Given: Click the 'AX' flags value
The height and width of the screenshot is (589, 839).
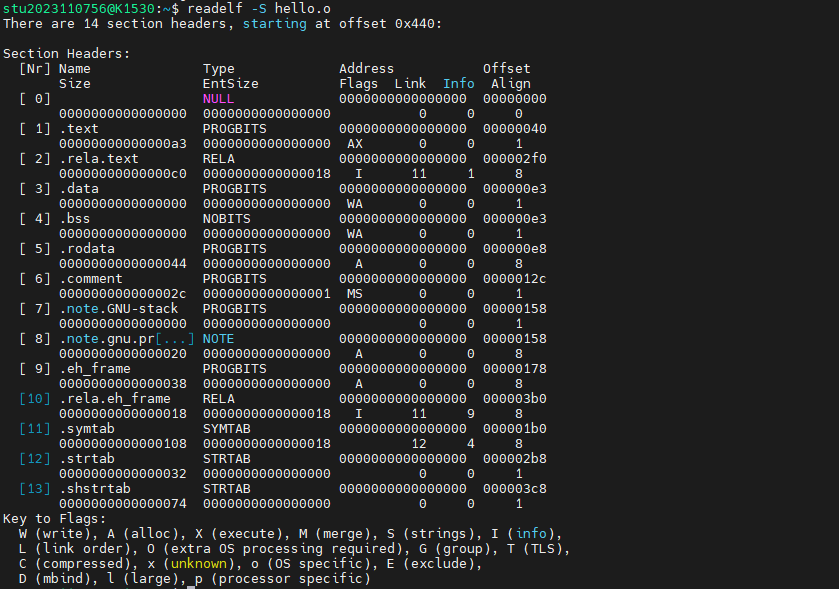Looking at the screenshot, I should (x=355, y=143).
